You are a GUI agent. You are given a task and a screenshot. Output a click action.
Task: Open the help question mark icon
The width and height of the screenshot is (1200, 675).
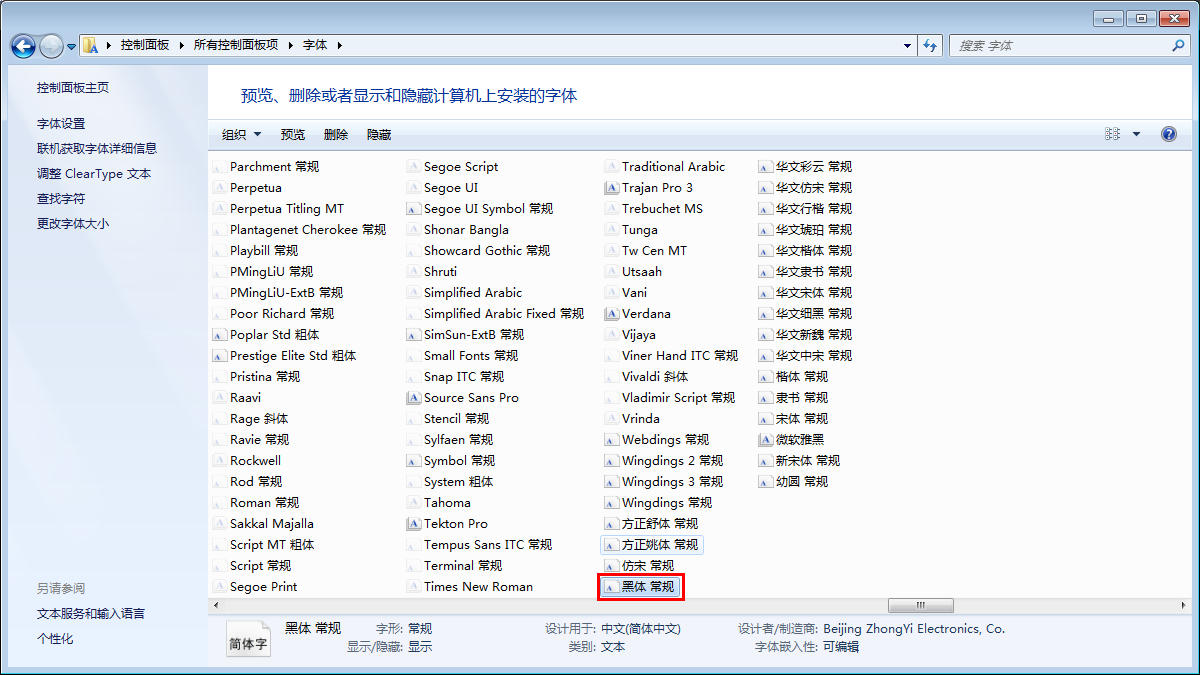1168,134
